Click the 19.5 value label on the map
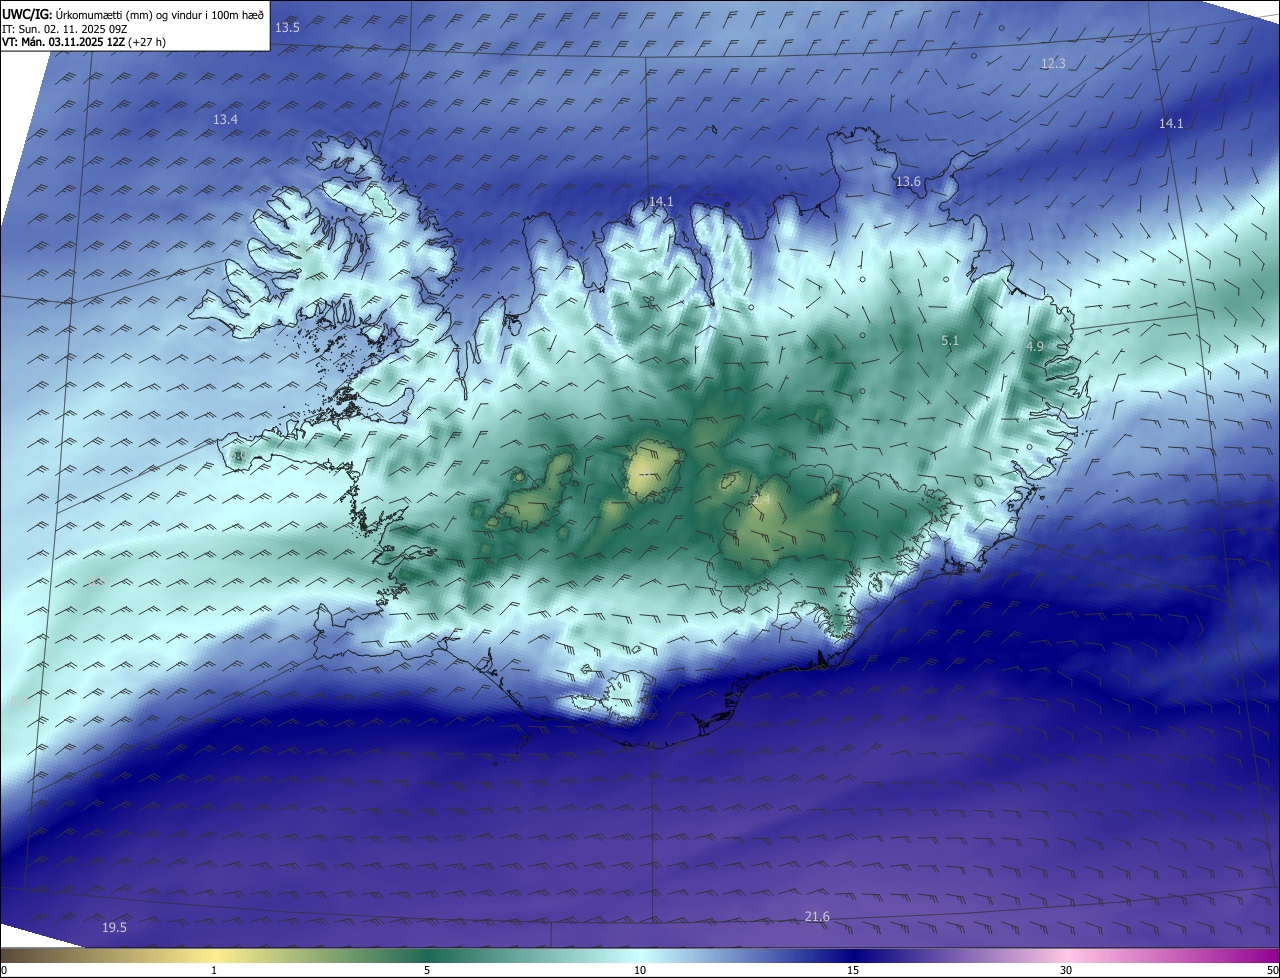This screenshot has height=978, width=1280. tap(114, 928)
